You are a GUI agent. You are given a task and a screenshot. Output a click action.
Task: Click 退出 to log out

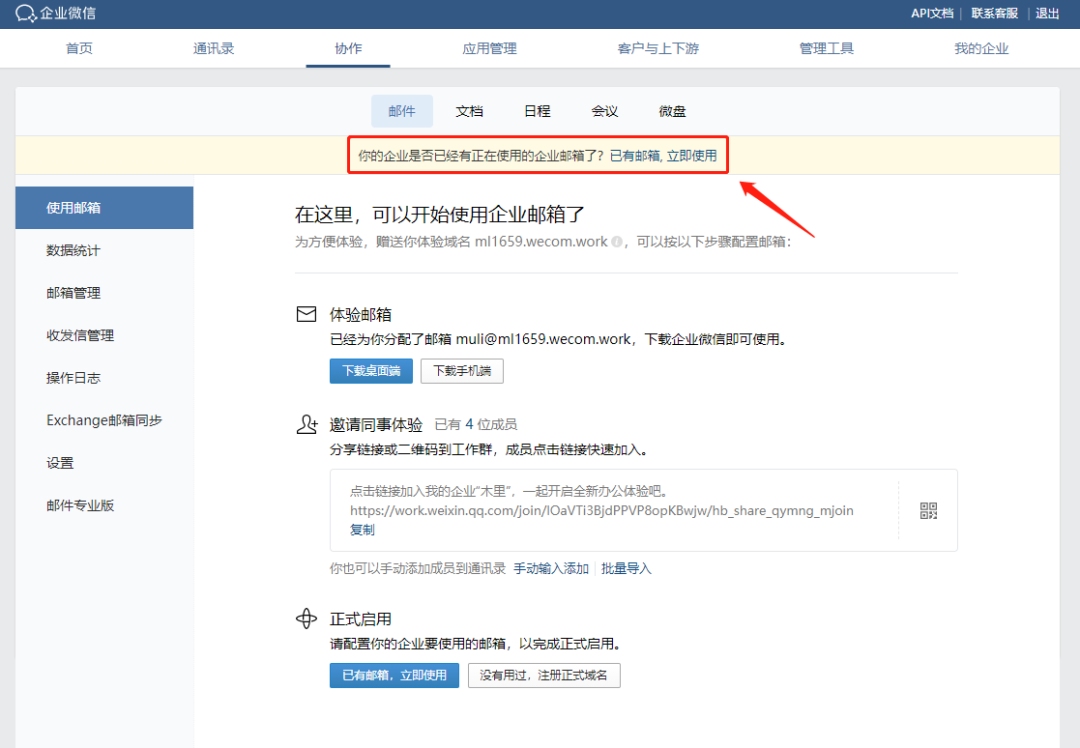click(1048, 13)
